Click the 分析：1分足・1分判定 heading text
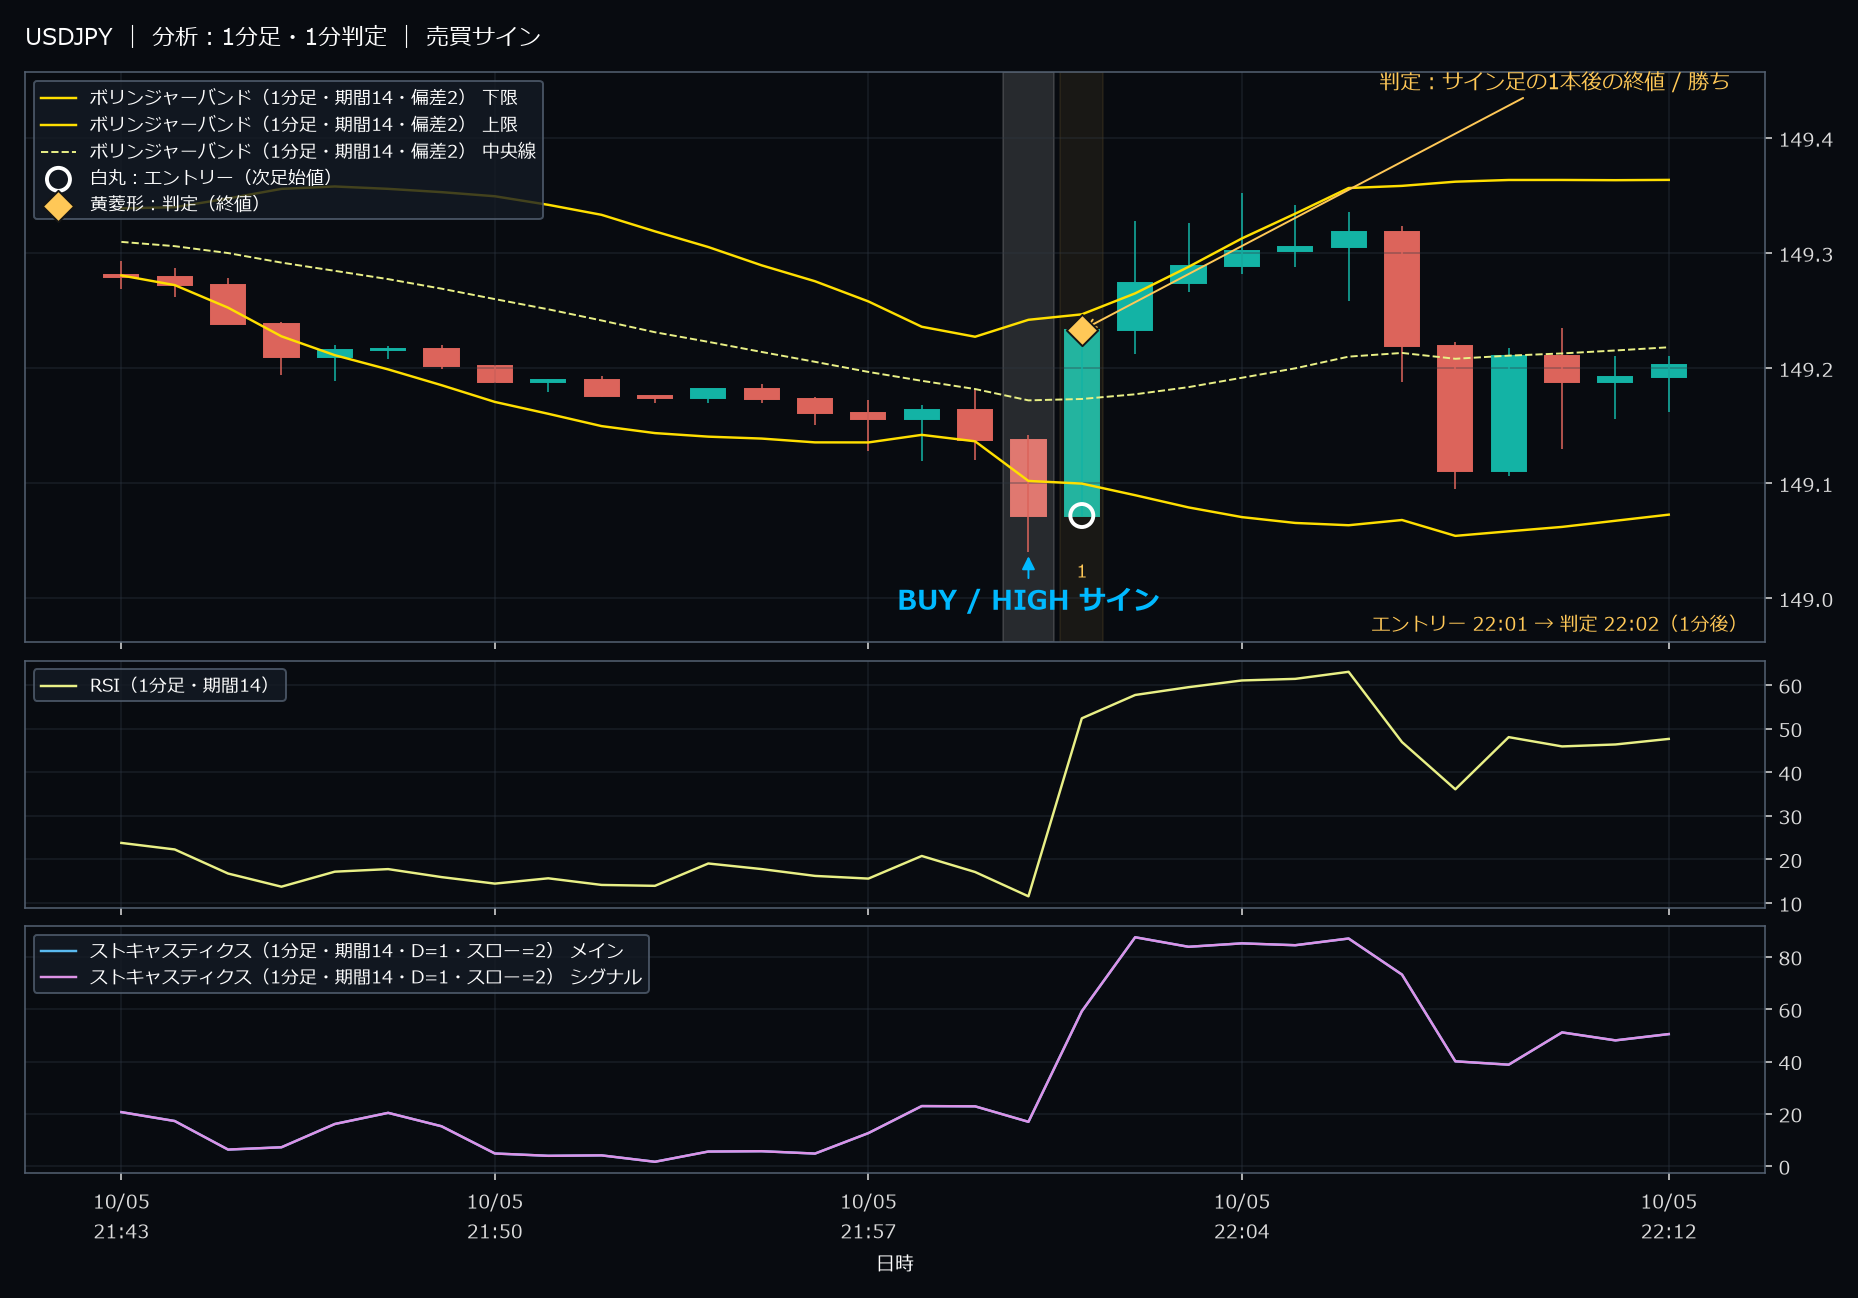The image size is (1858, 1298). (x=269, y=37)
